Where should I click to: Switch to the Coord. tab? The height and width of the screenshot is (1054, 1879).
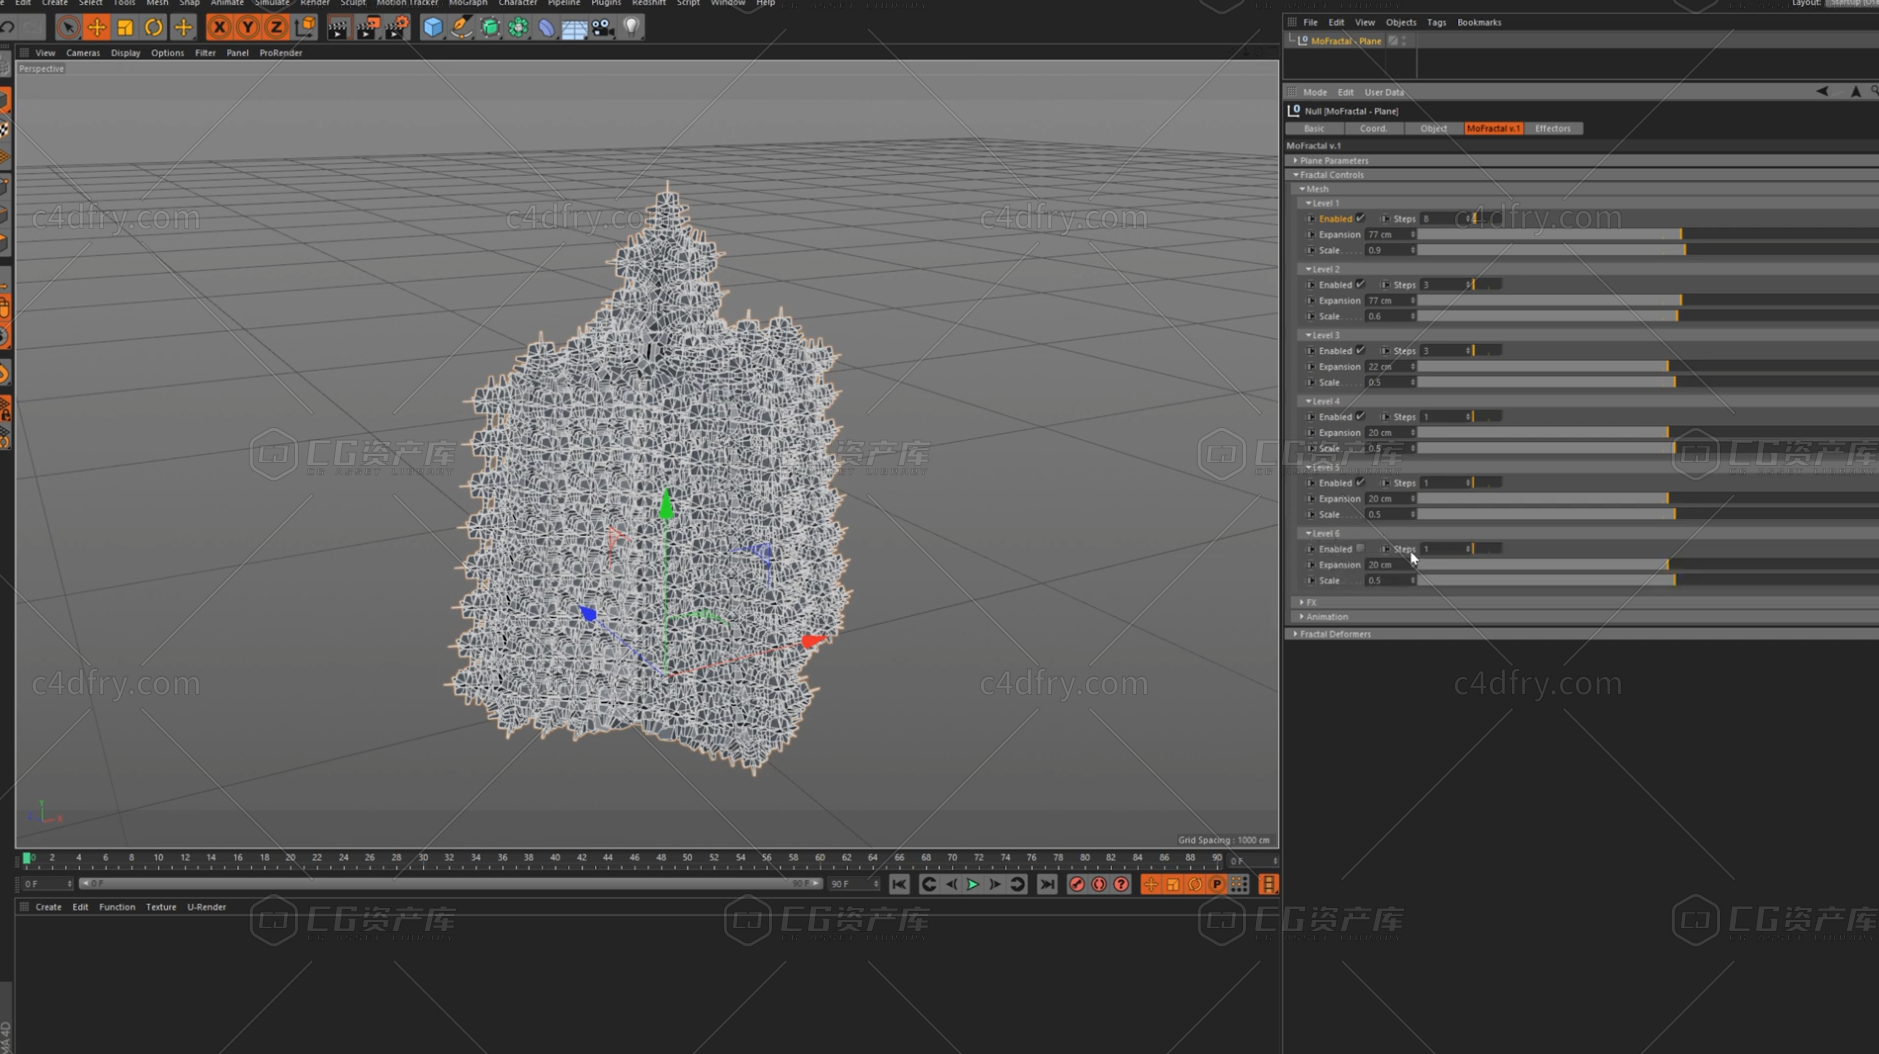1373,128
